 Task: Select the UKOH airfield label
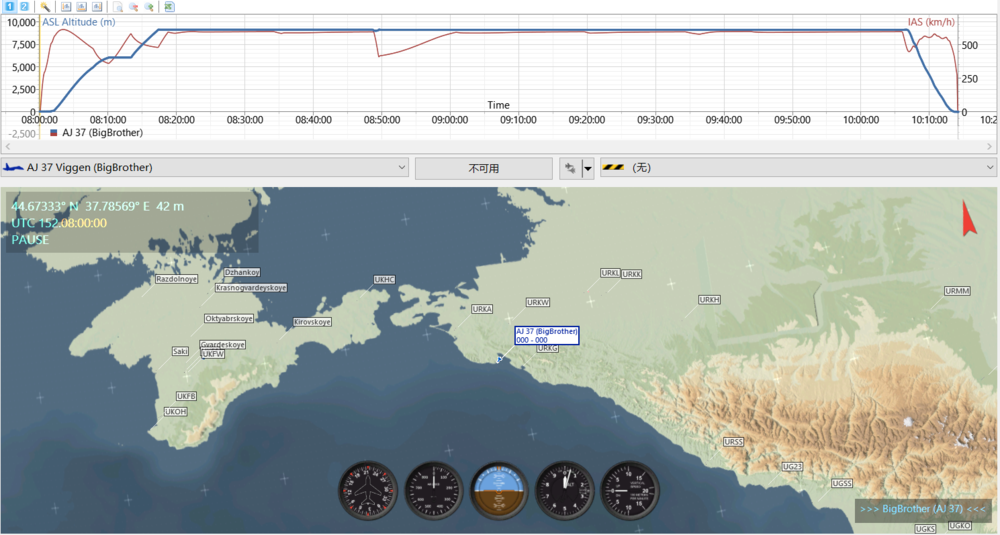pyautogui.click(x=175, y=412)
